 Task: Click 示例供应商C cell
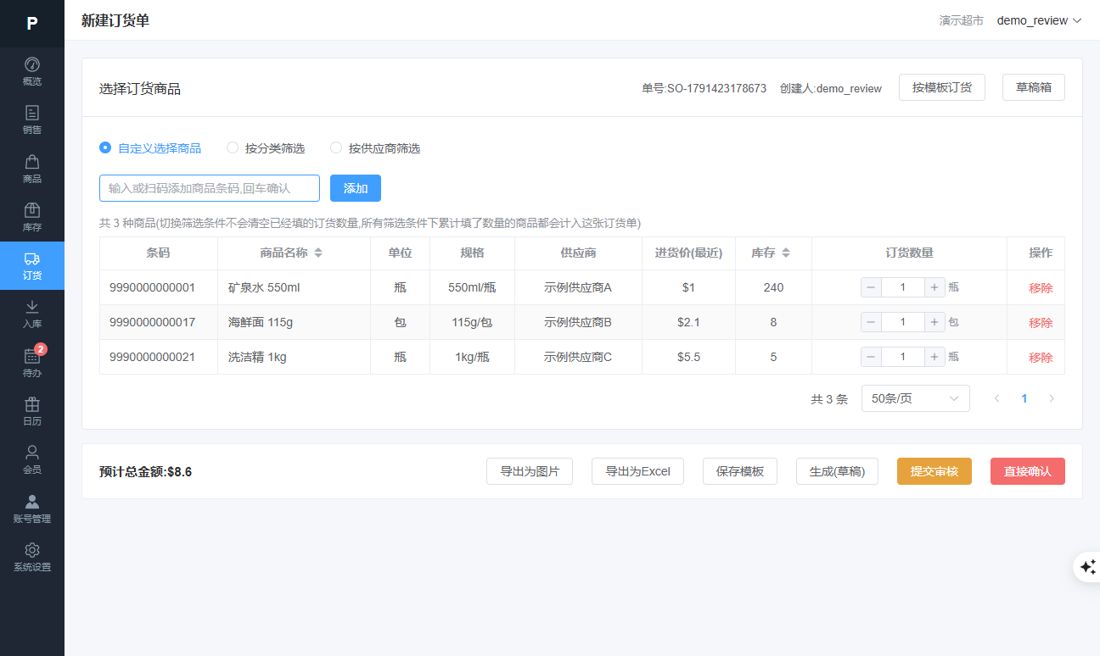(578, 357)
